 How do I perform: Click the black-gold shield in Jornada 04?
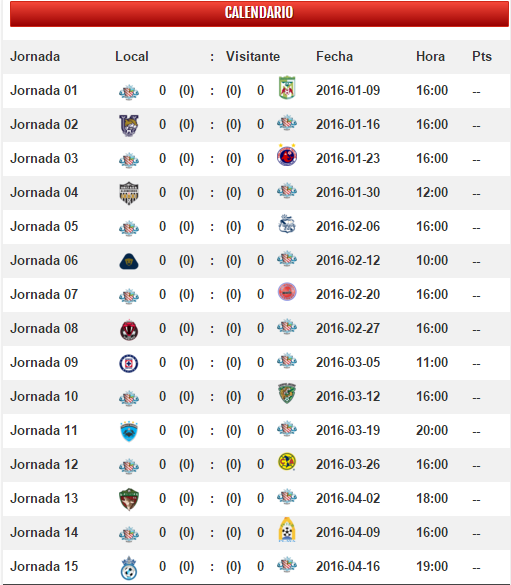click(129, 193)
